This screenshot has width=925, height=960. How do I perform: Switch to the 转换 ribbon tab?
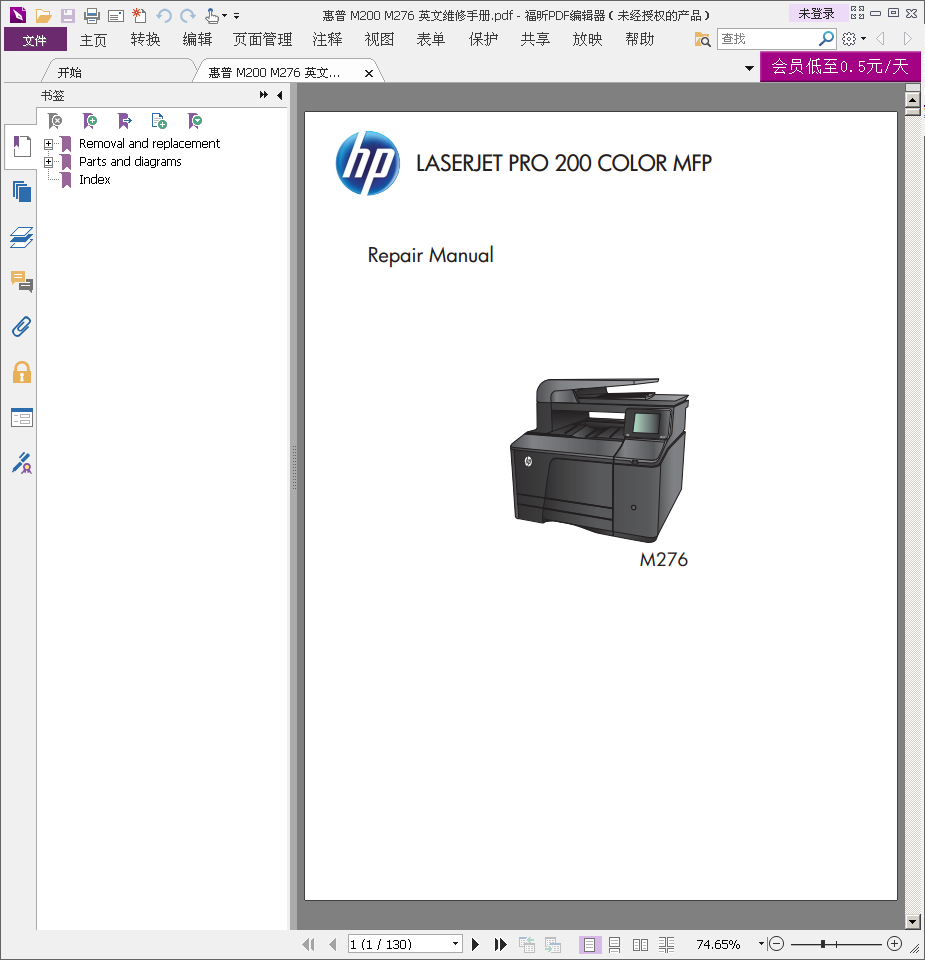pos(145,40)
